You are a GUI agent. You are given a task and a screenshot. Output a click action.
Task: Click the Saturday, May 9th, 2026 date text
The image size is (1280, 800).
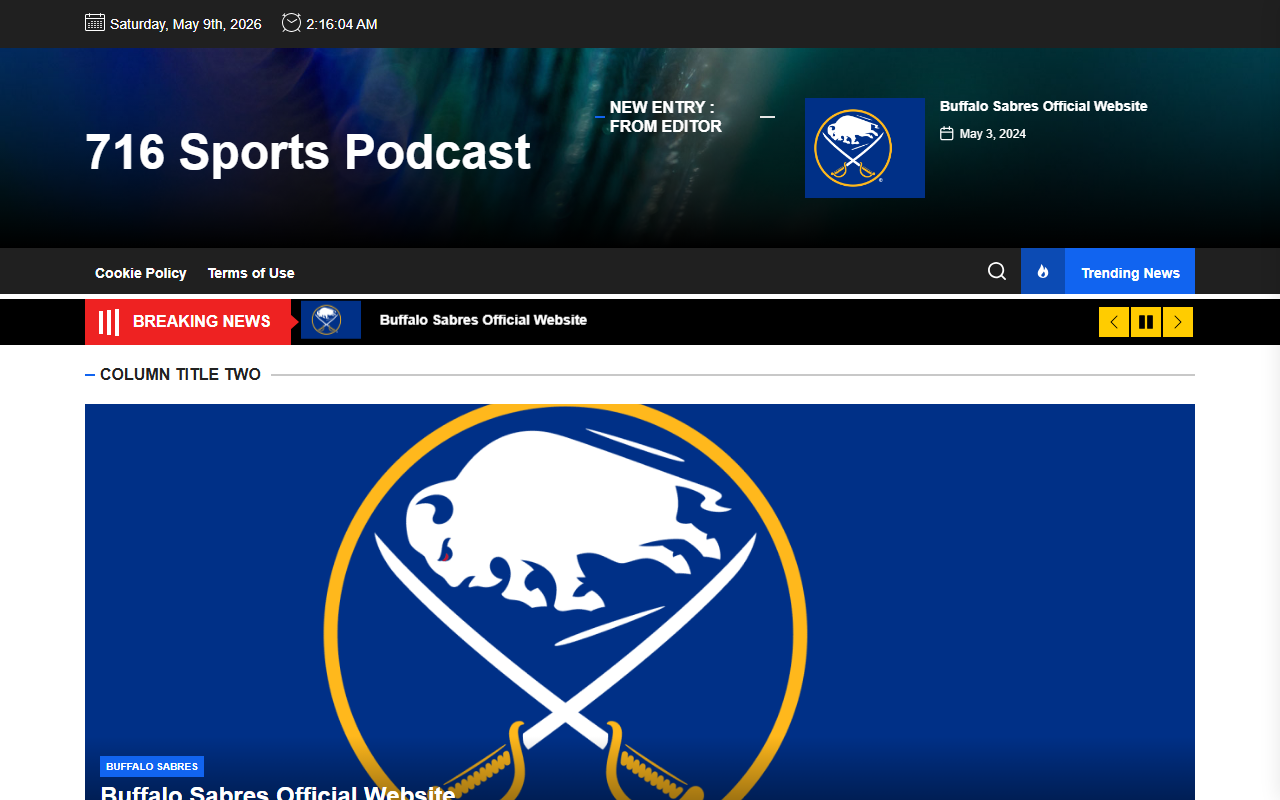click(x=186, y=24)
